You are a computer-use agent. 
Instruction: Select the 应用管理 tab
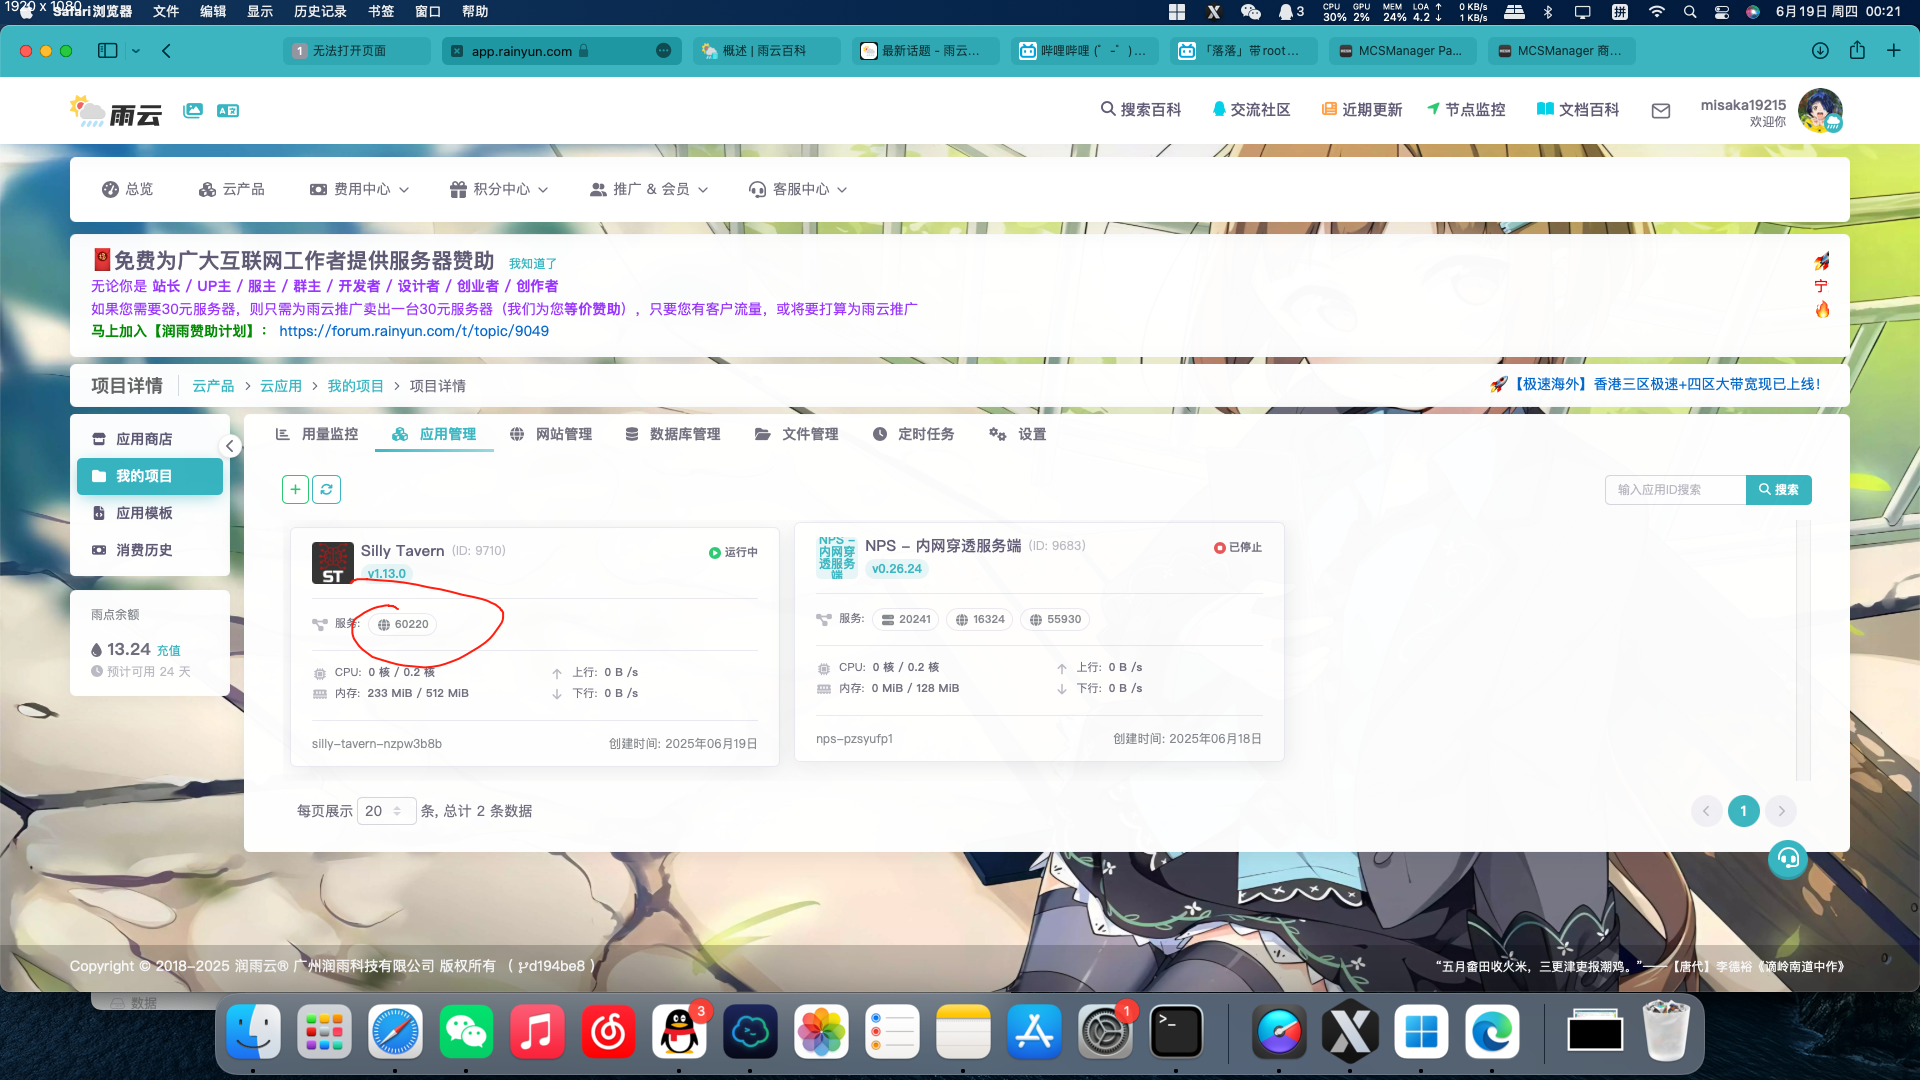coord(434,434)
